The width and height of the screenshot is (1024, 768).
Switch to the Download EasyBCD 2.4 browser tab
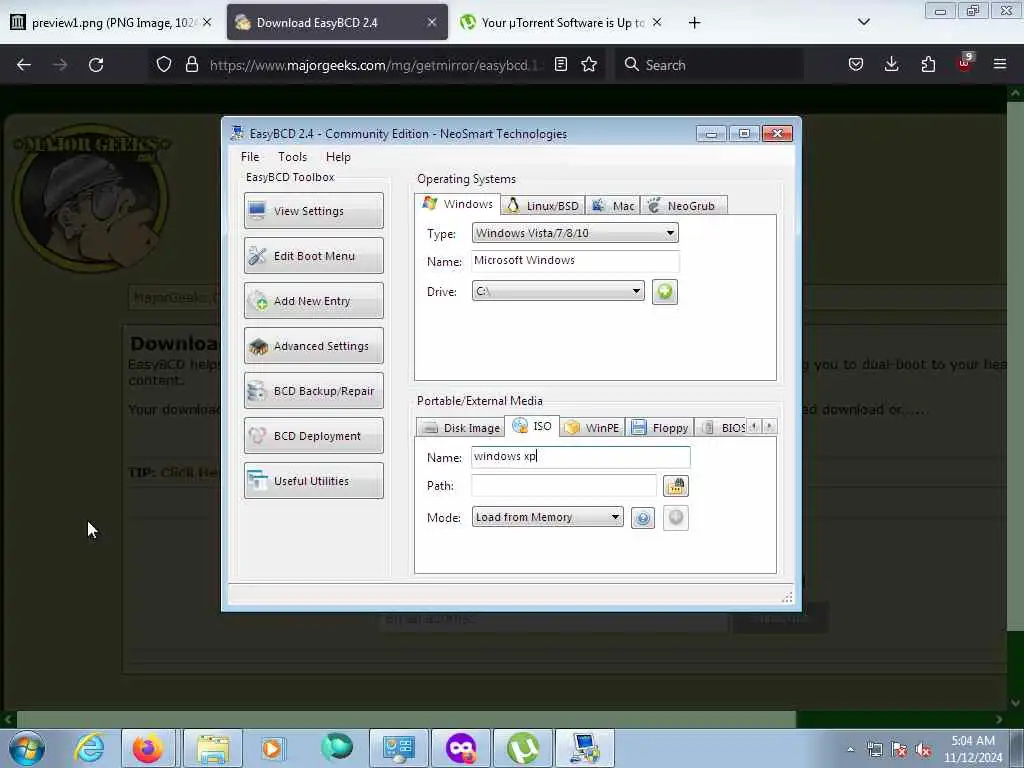click(x=337, y=23)
